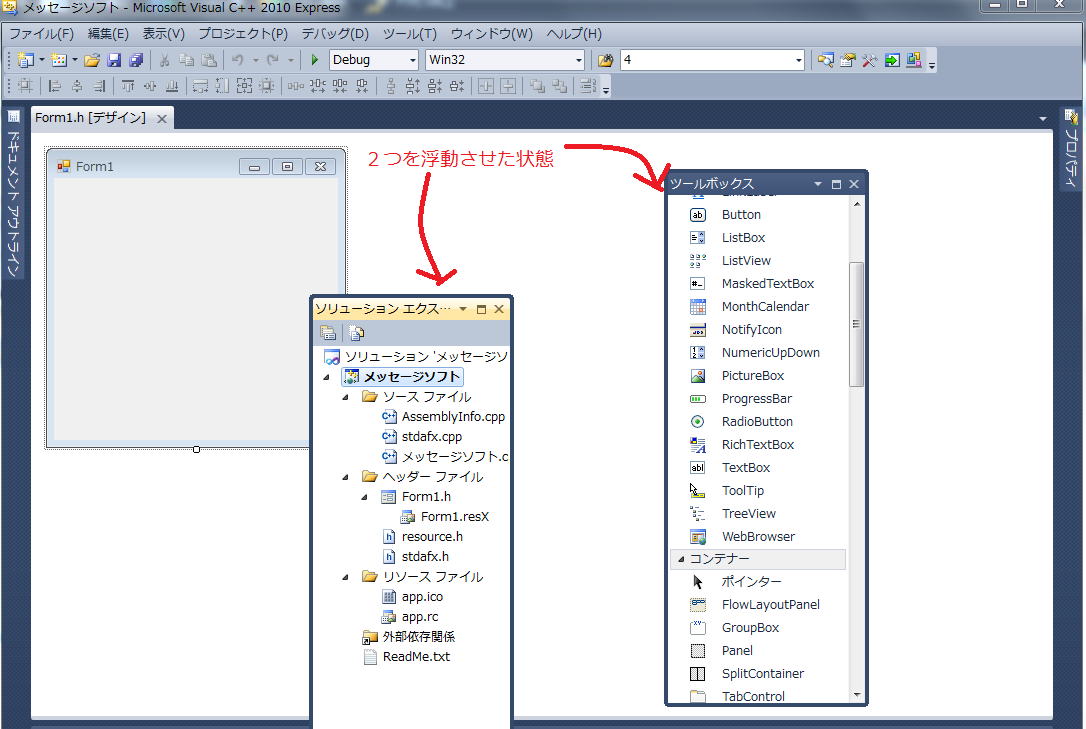This screenshot has width=1086, height=729.
Task: Click the toolbox scroll down arrow
Action: 856,695
